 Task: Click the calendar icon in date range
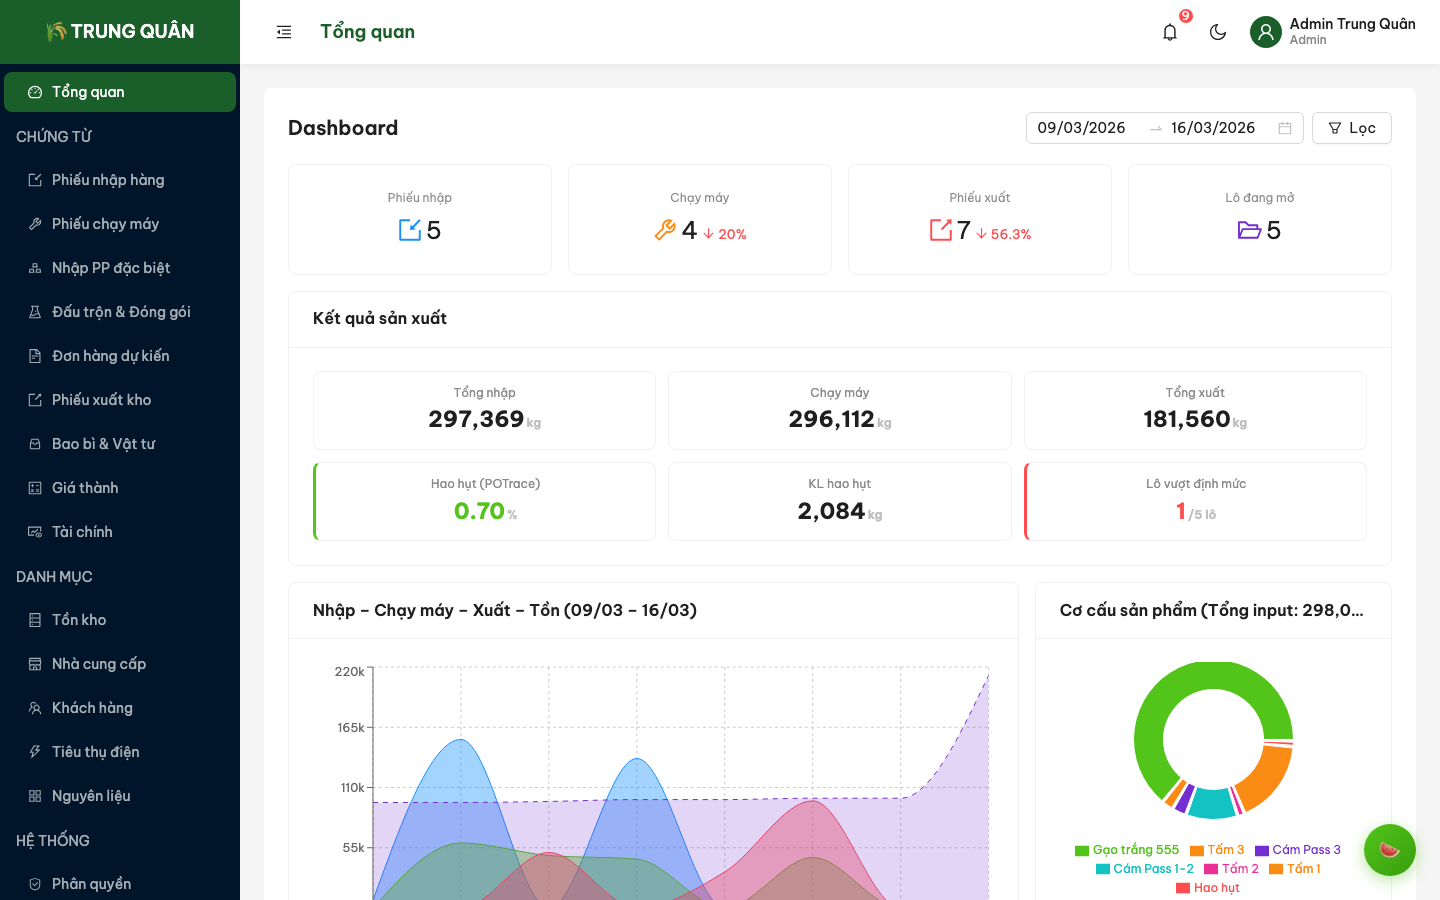click(x=1285, y=128)
